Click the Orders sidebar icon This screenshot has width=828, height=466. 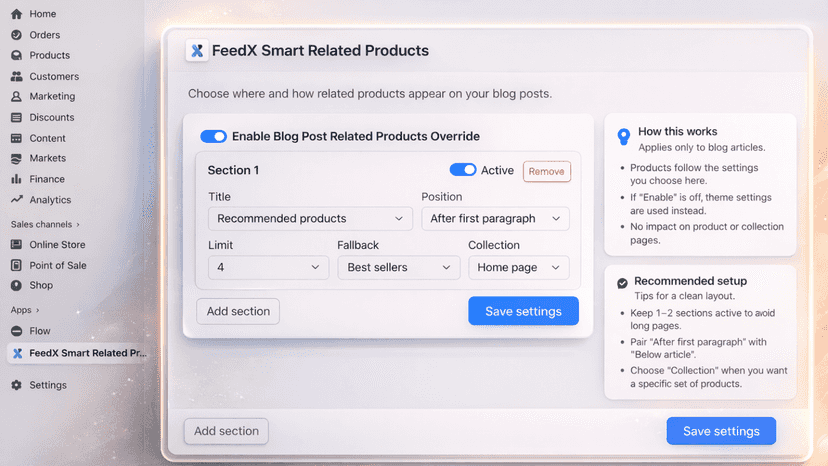(16, 35)
